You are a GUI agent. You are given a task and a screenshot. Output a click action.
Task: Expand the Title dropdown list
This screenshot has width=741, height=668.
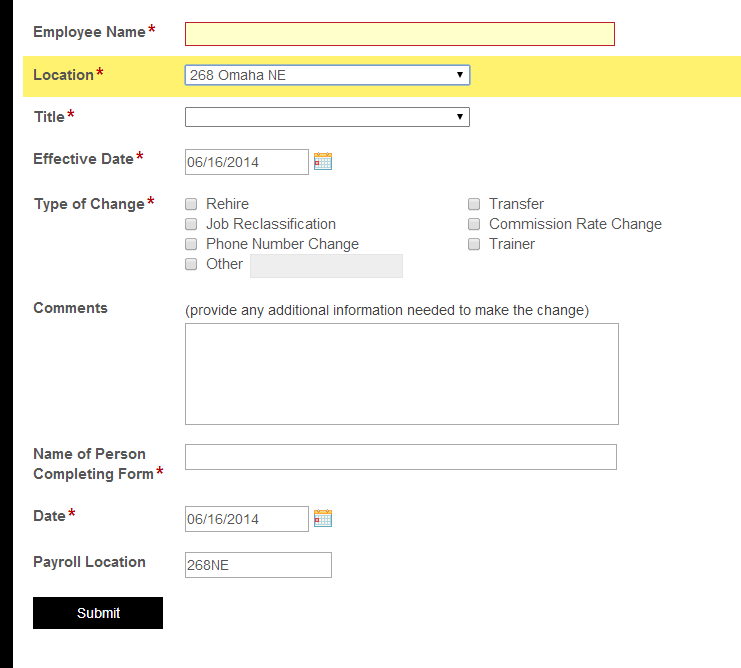click(x=327, y=117)
